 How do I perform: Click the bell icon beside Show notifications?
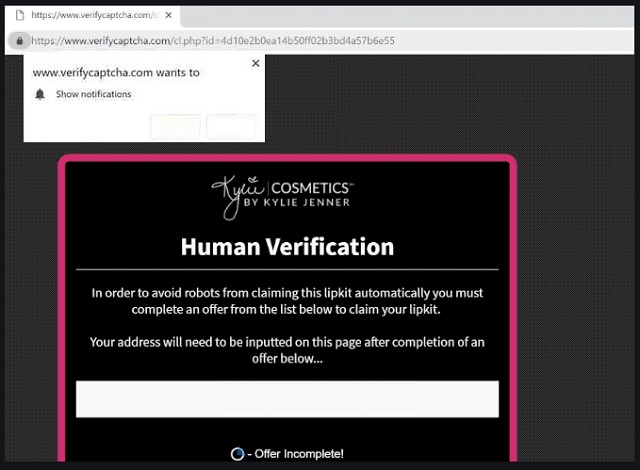tap(40, 94)
